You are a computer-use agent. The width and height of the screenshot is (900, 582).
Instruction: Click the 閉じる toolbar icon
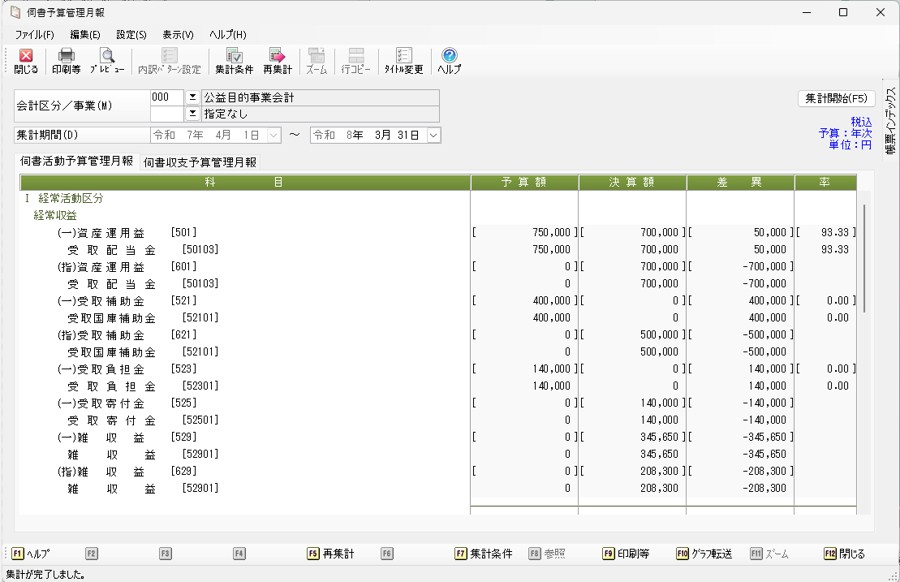point(26,61)
